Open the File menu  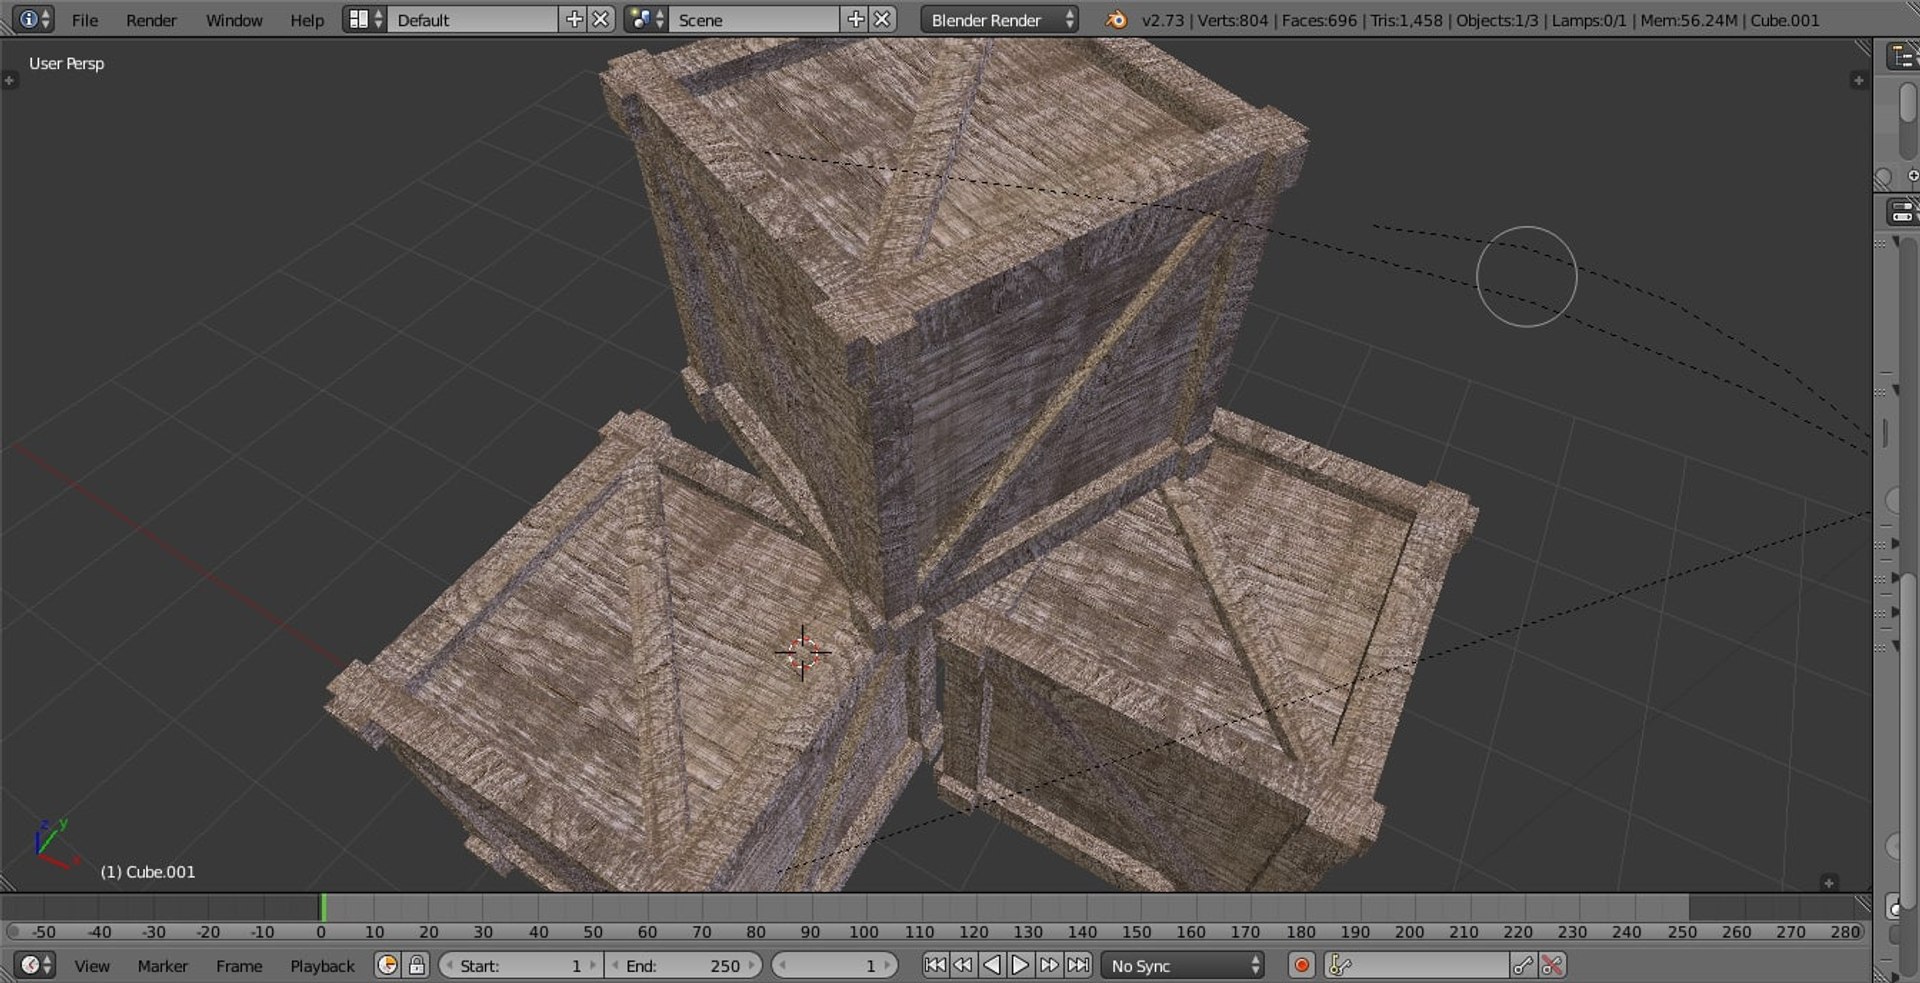point(85,20)
